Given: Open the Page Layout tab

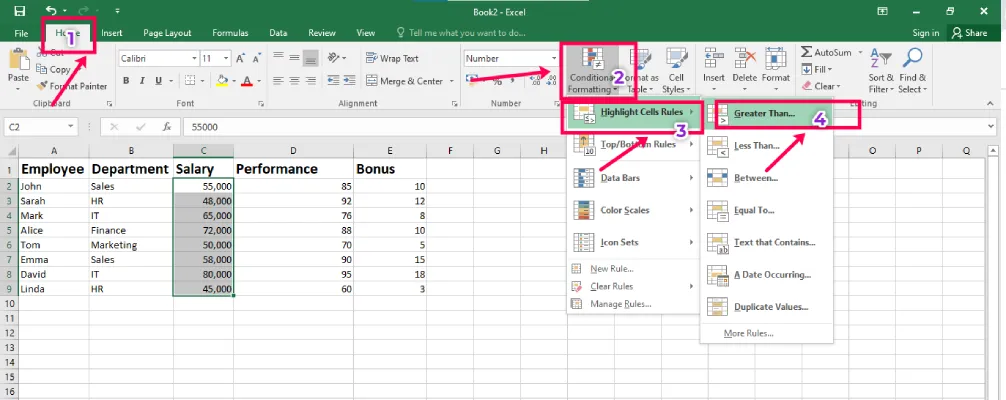Looking at the screenshot, I should pos(167,33).
